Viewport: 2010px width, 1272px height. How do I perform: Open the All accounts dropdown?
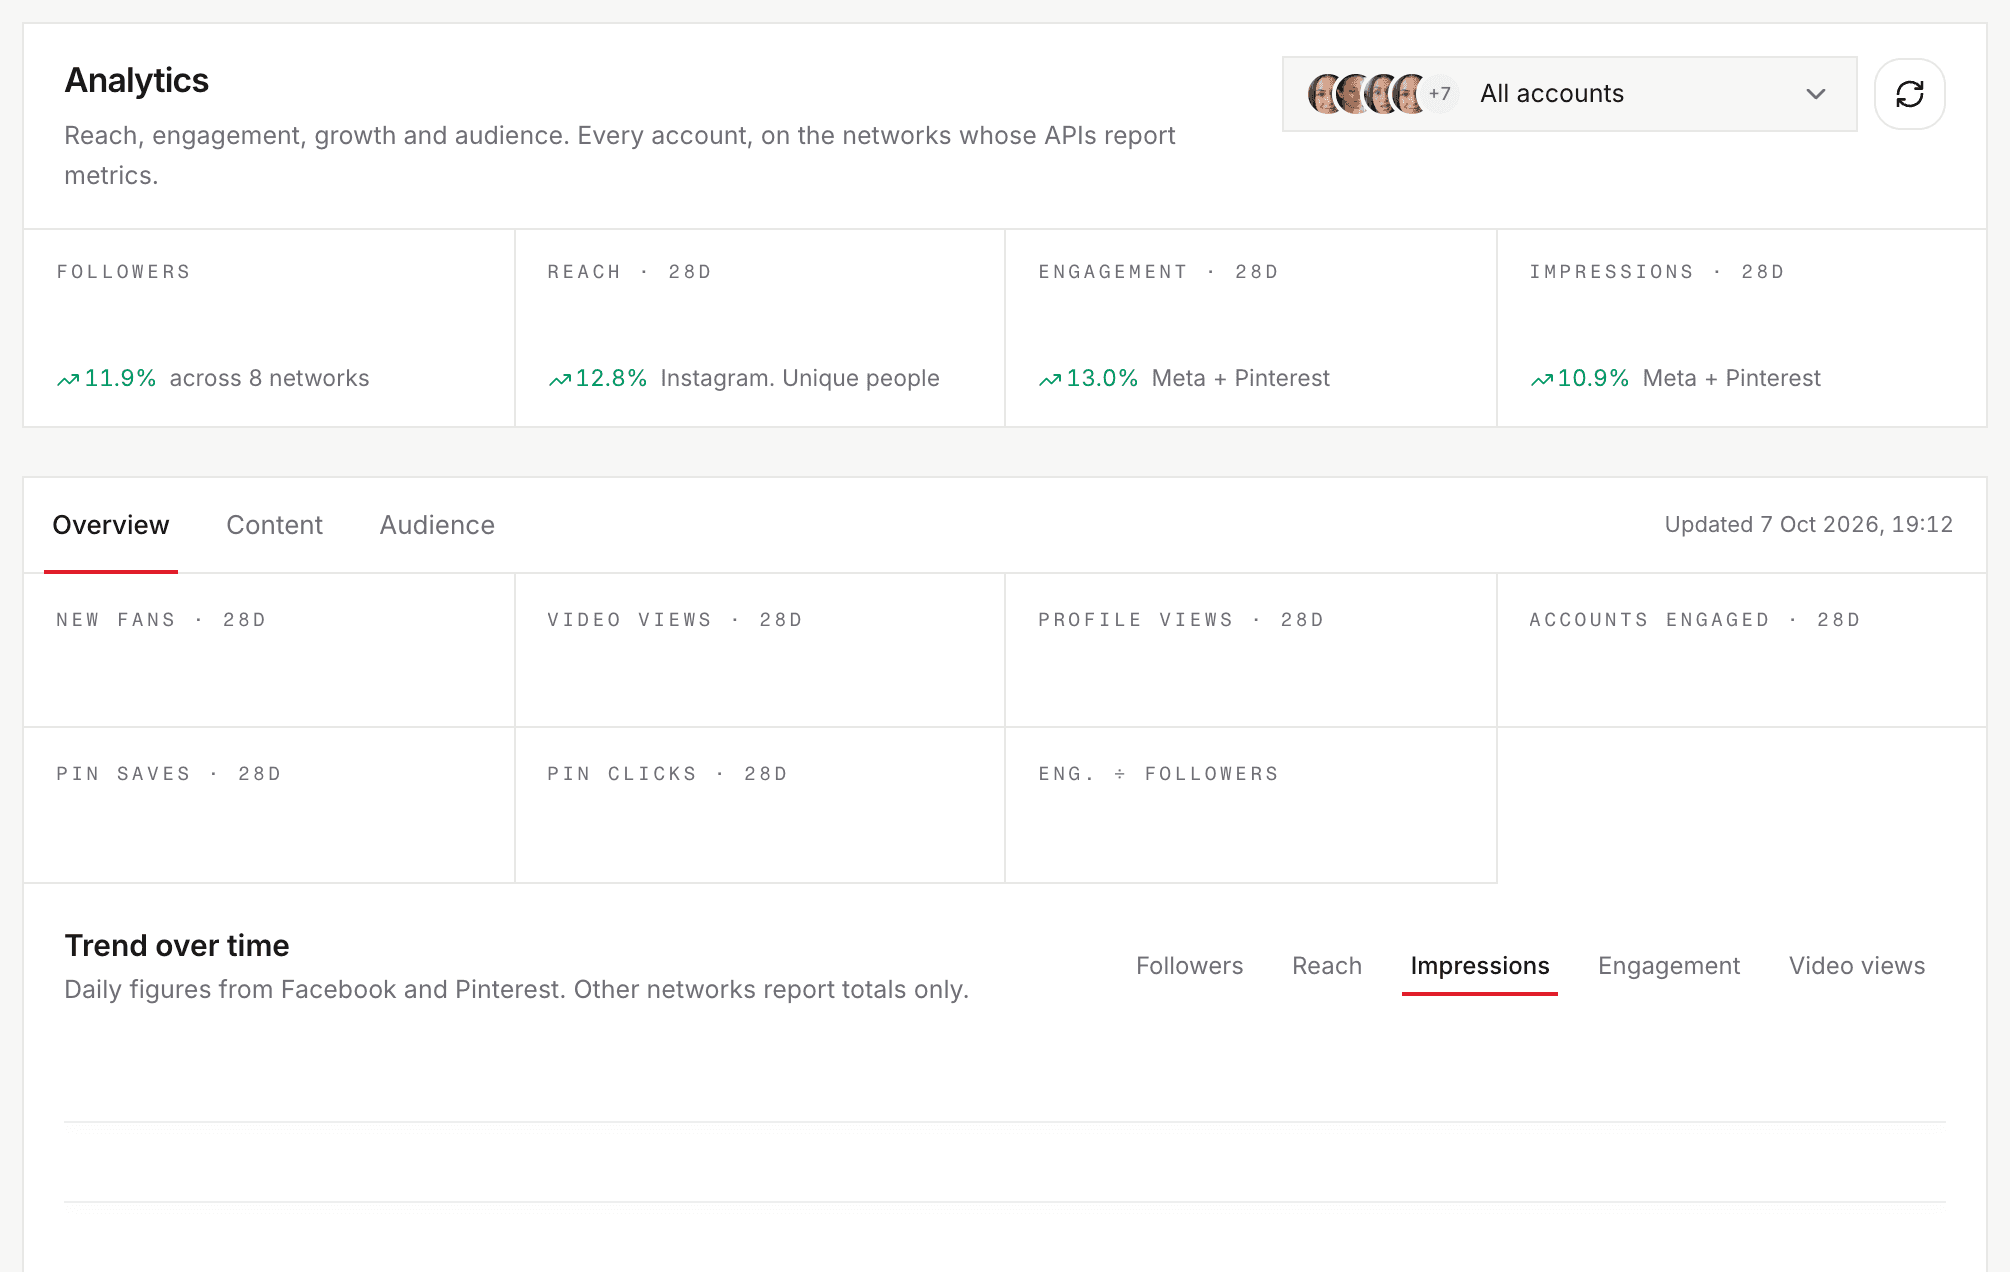click(1569, 94)
